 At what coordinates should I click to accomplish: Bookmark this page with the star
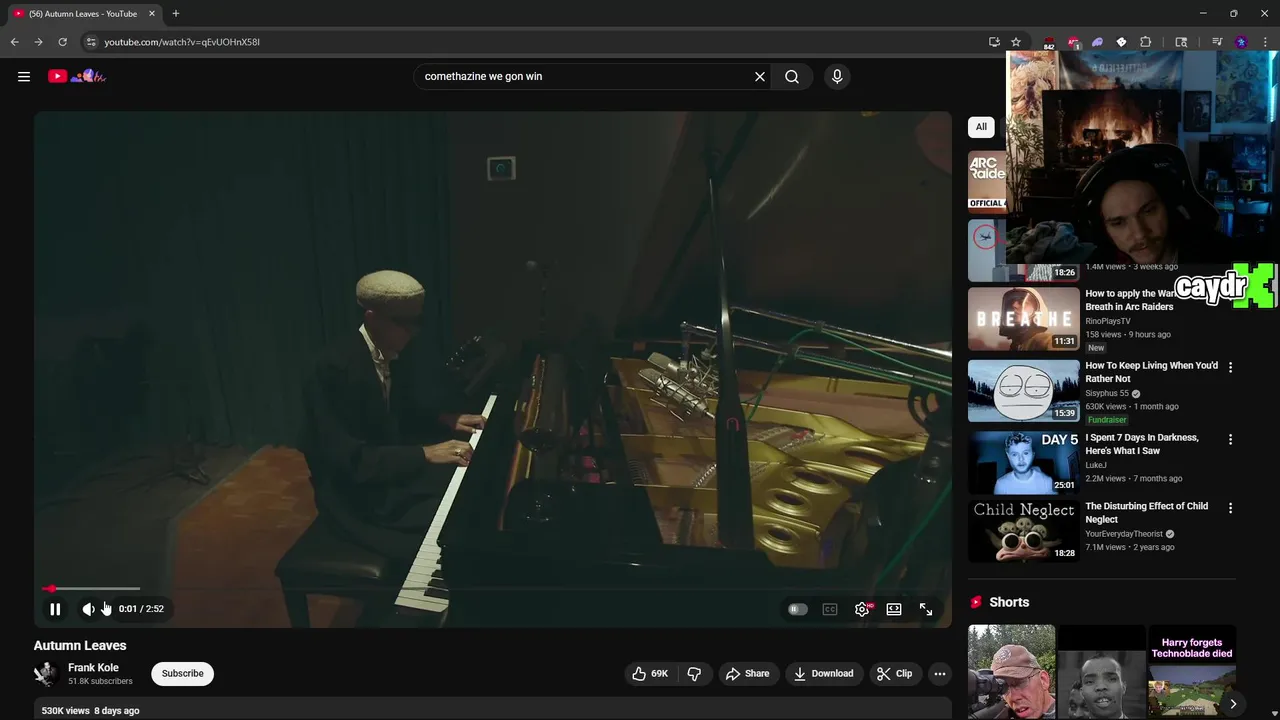pyautogui.click(x=1016, y=42)
